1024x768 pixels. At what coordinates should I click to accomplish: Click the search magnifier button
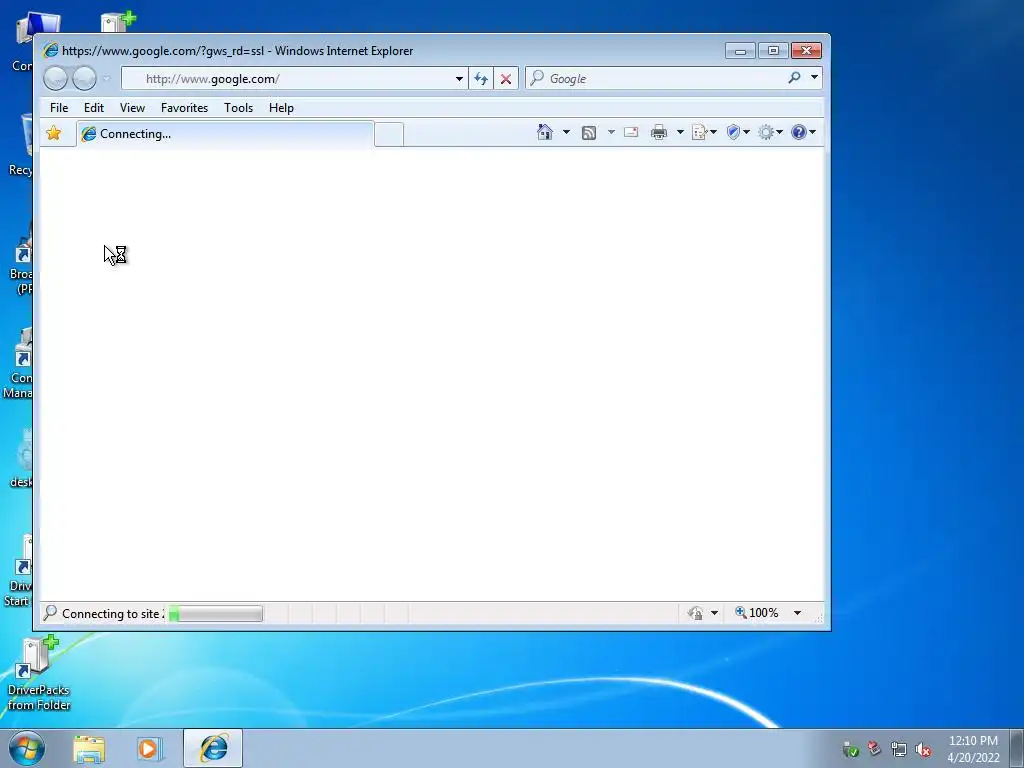794,78
